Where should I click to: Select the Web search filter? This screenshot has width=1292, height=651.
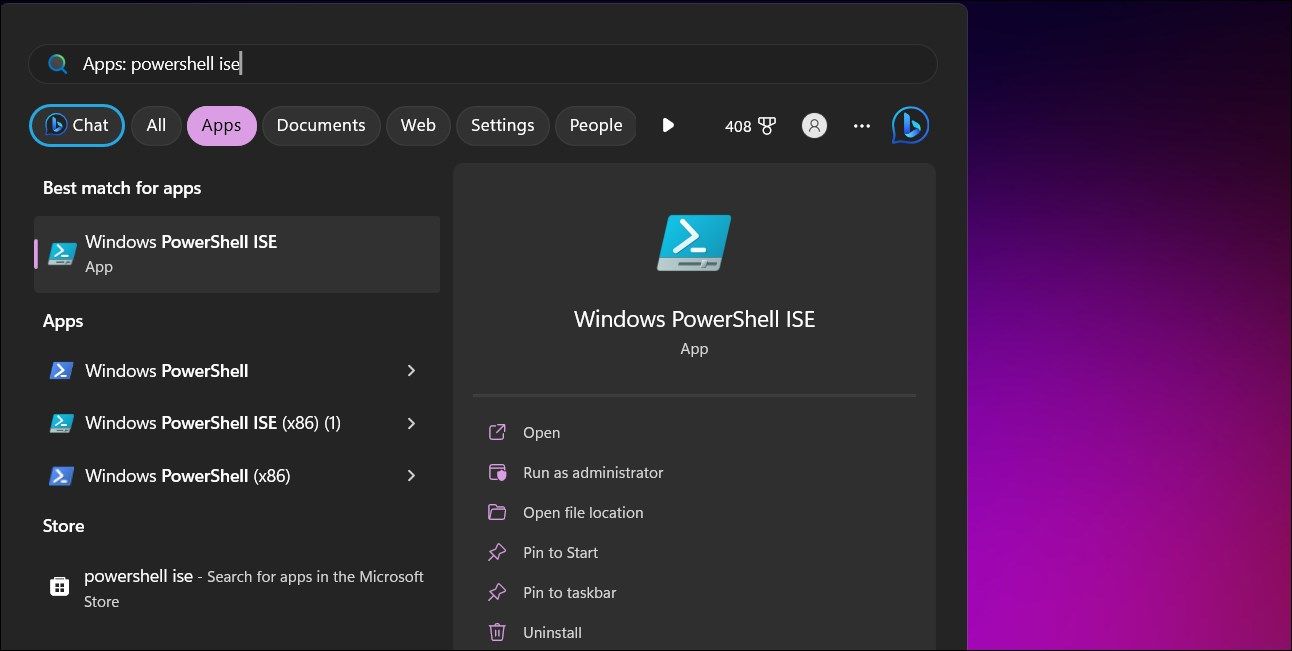point(418,125)
